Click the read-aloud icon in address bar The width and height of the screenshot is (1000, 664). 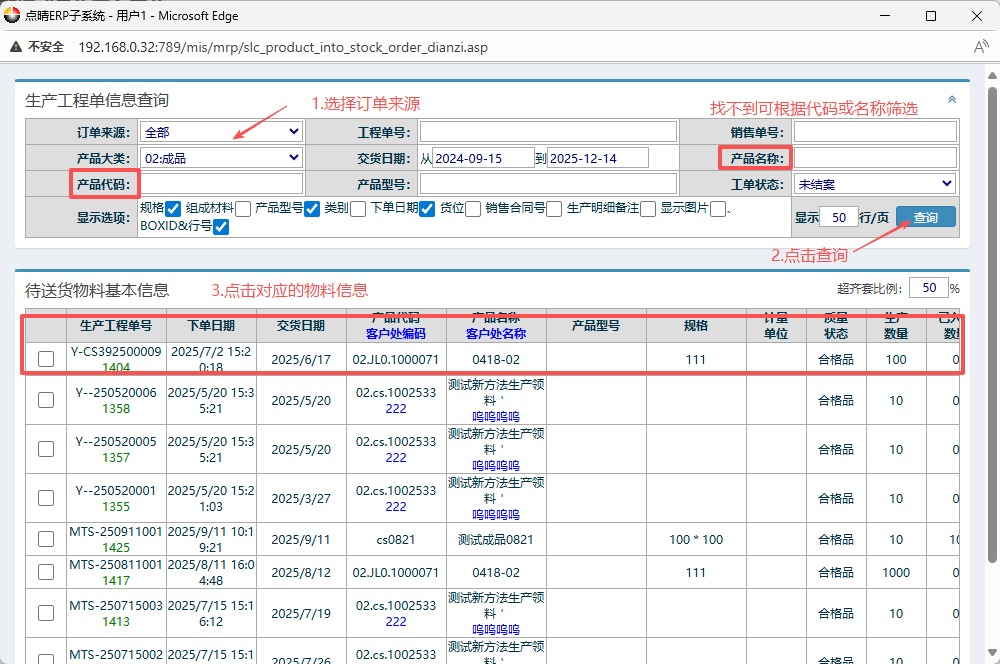coord(980,47)
